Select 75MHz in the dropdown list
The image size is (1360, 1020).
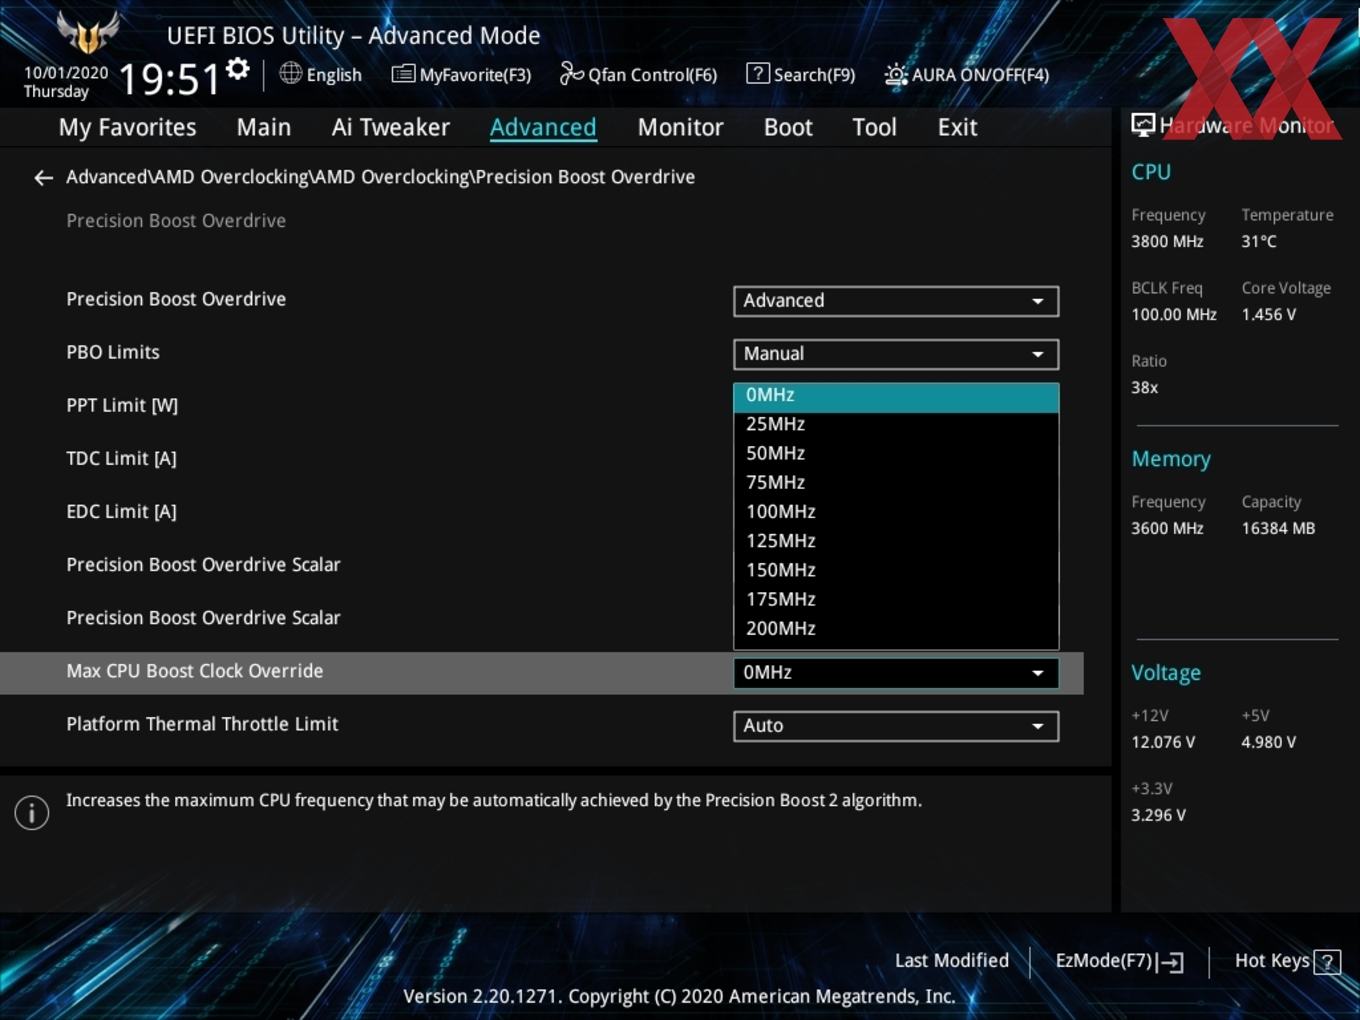click(x=896, y=482)
